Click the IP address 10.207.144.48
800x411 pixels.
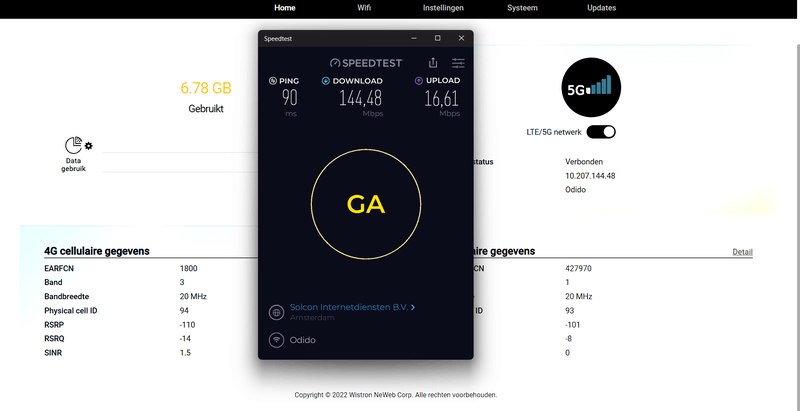[x=590, y=176]
